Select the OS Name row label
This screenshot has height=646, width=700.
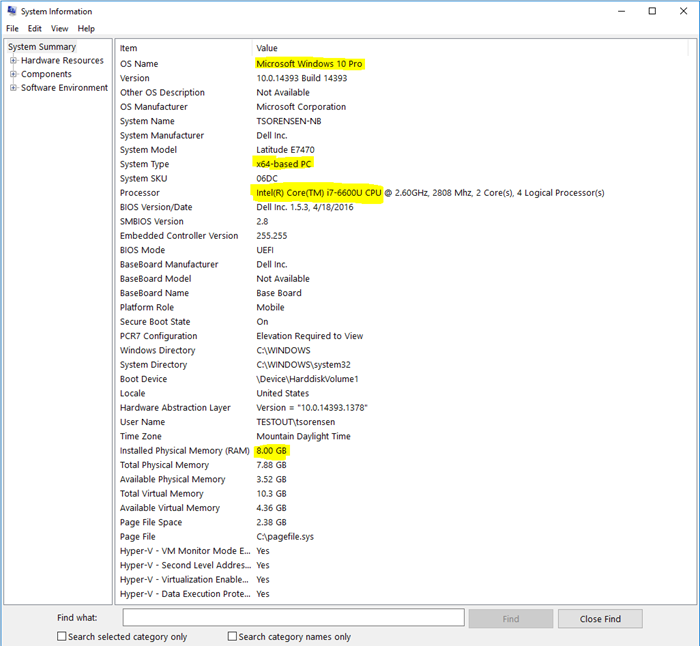point(139,64)
